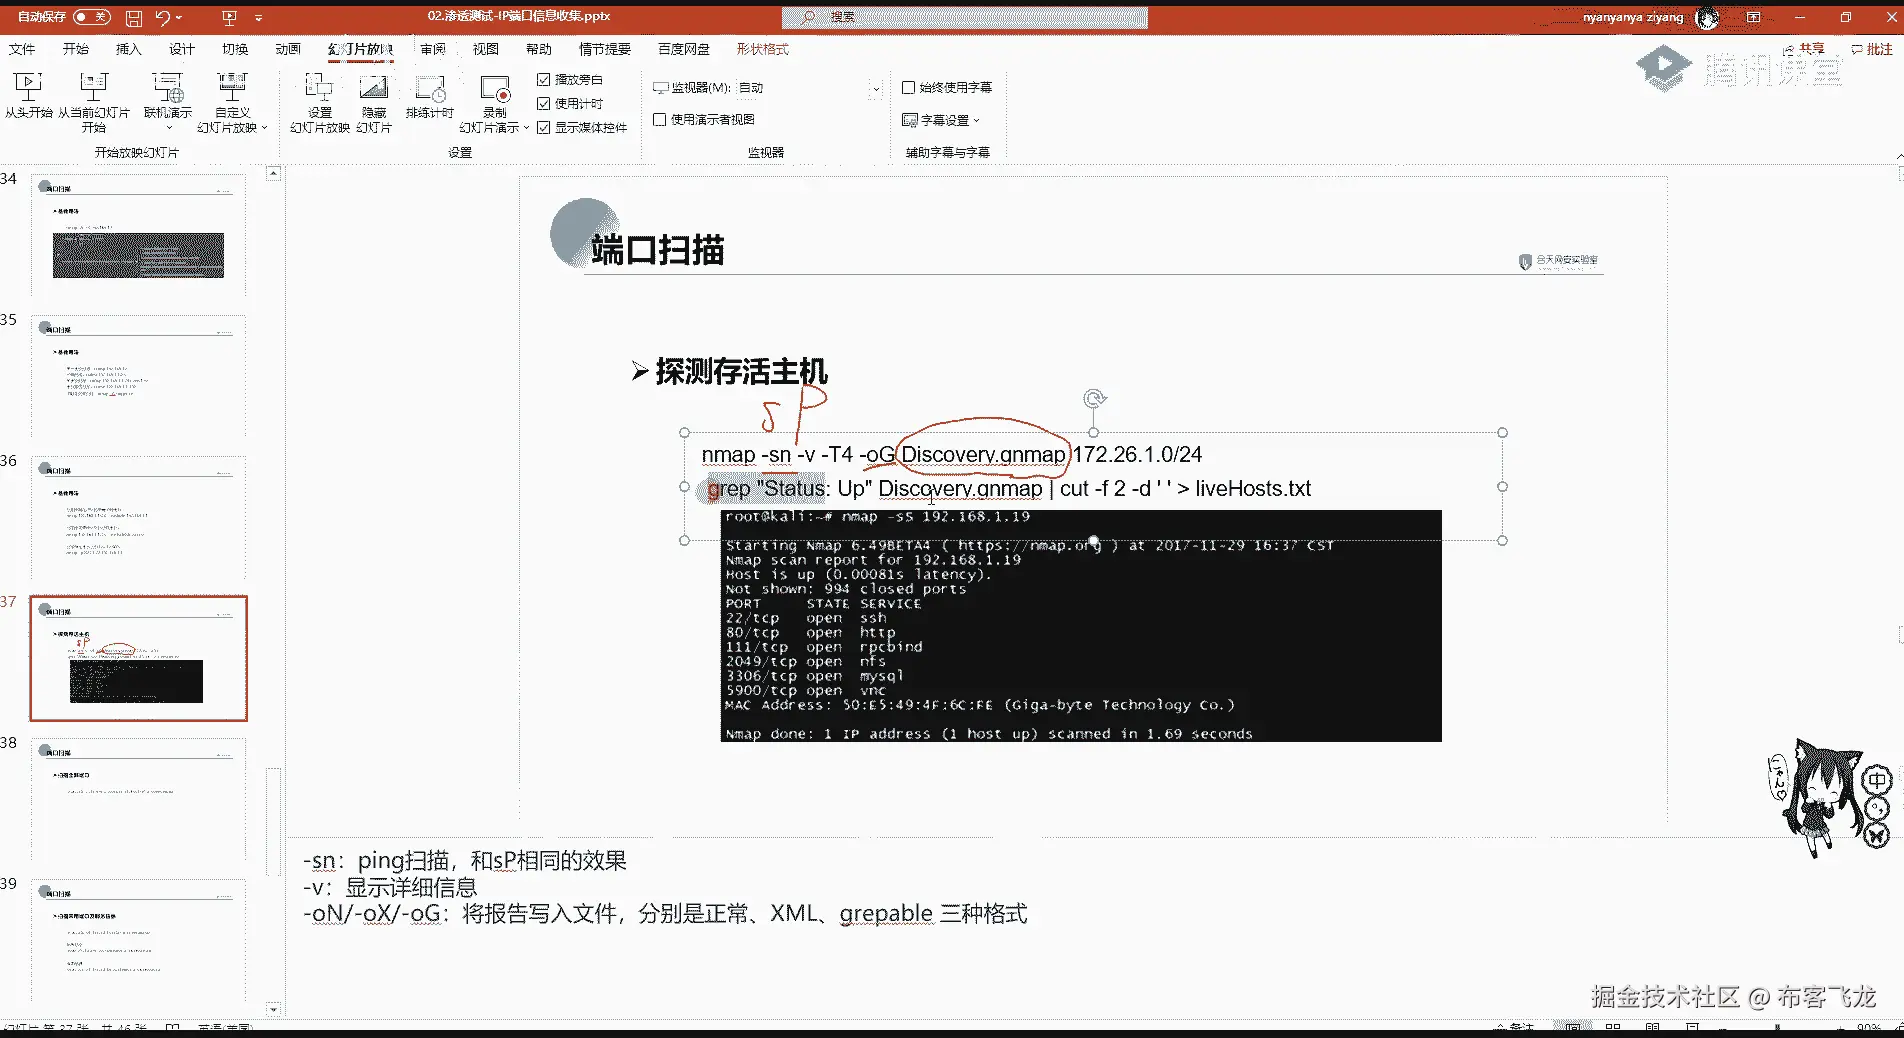Click the slide panel scroll-up arrow

pyautogui.click(x=273, y=174)
